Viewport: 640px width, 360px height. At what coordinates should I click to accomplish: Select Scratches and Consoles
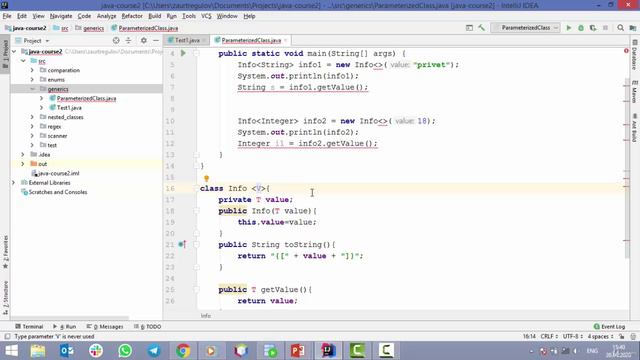[x=58, y=192]
